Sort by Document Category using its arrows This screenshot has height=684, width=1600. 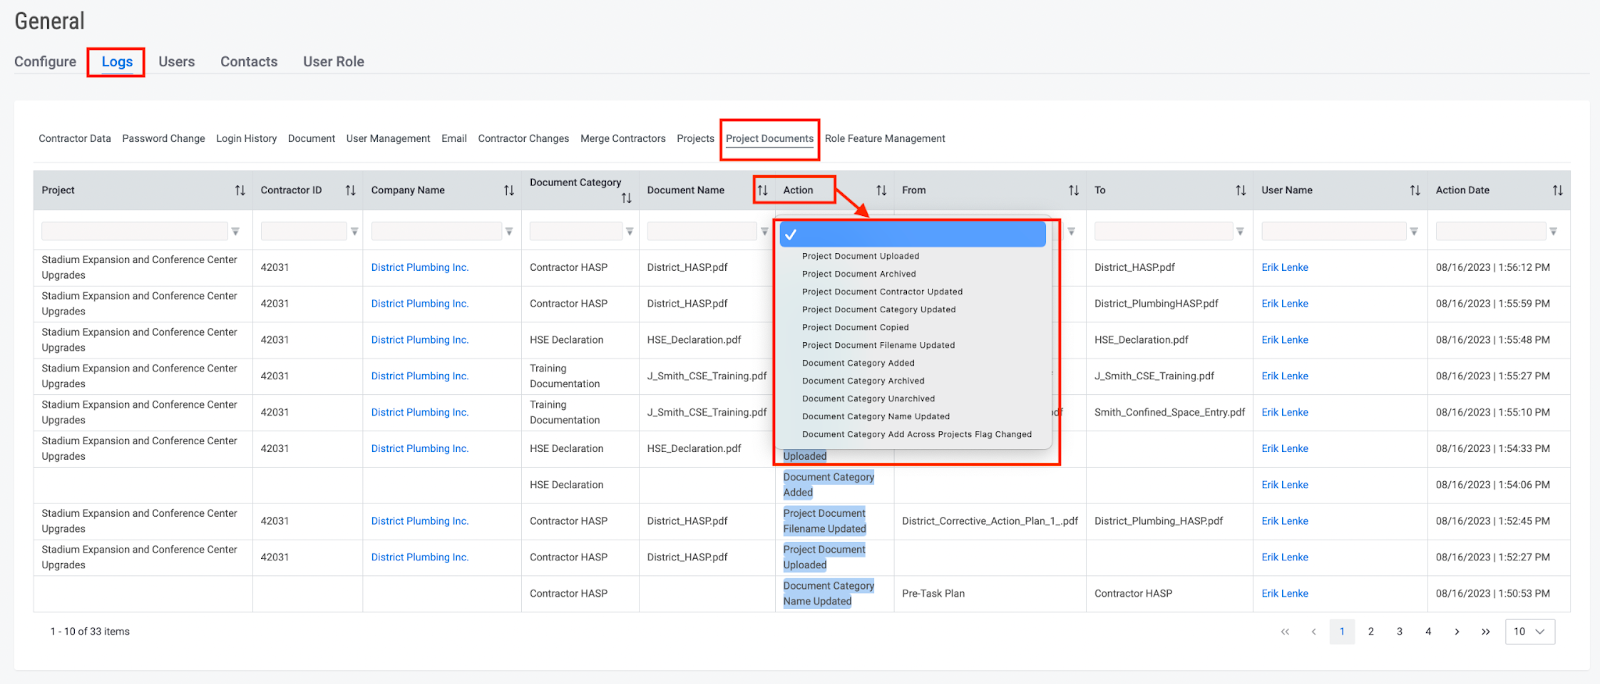tap(626, 198)
